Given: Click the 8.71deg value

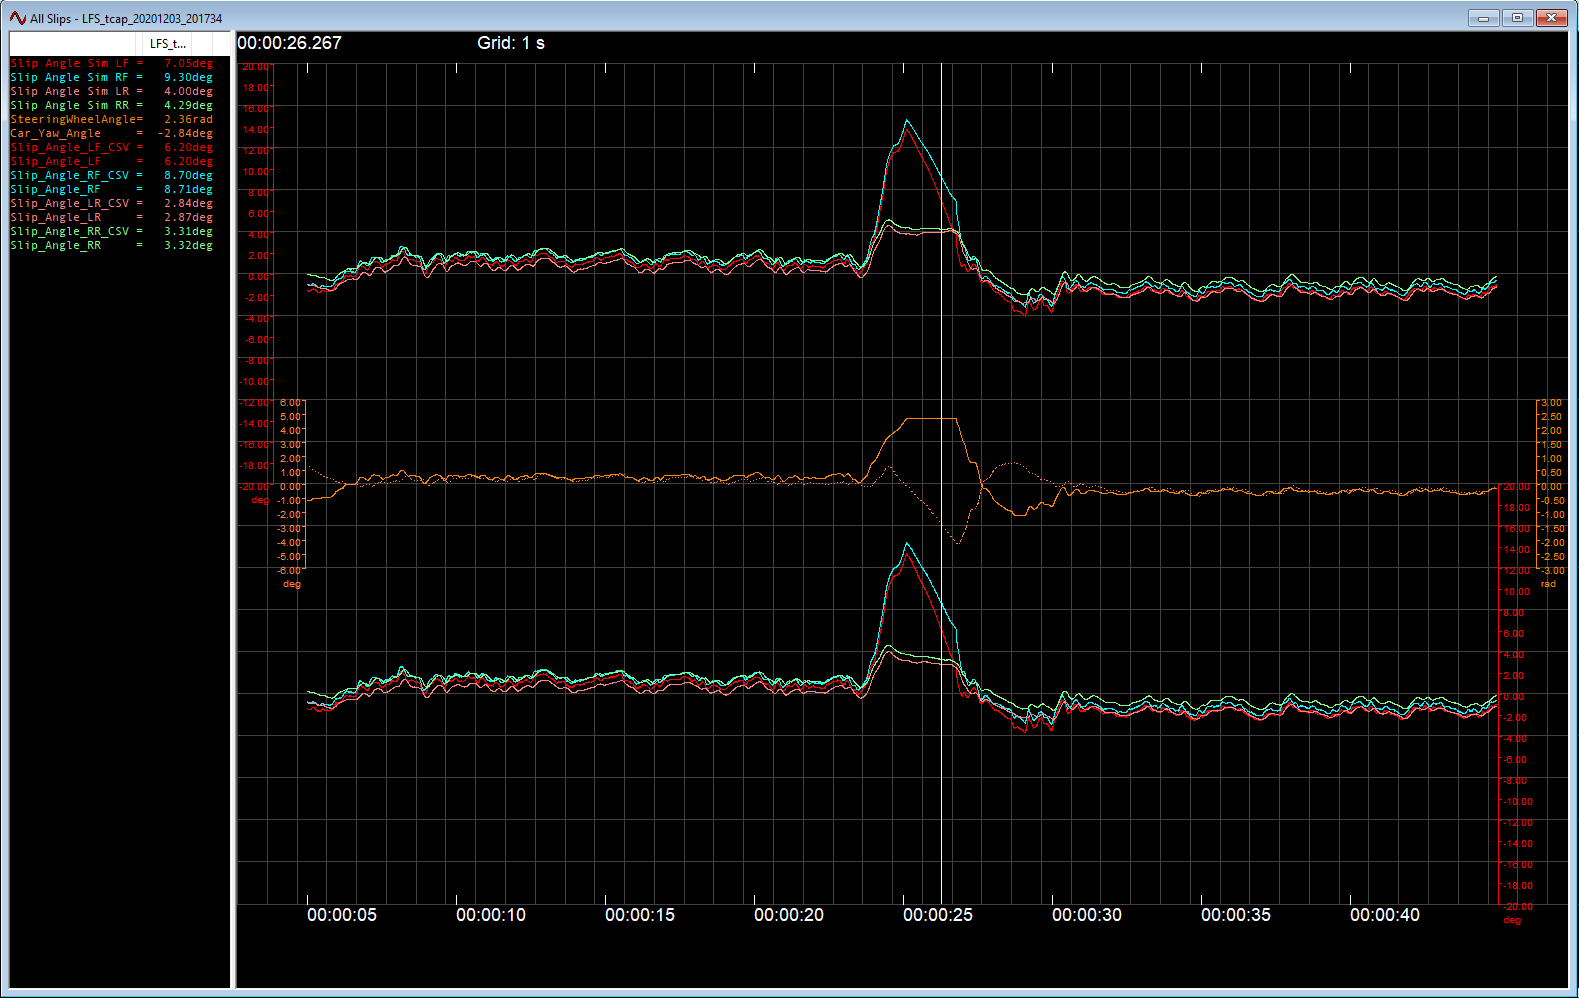Looking at the screenshot, I should point(188,189).
